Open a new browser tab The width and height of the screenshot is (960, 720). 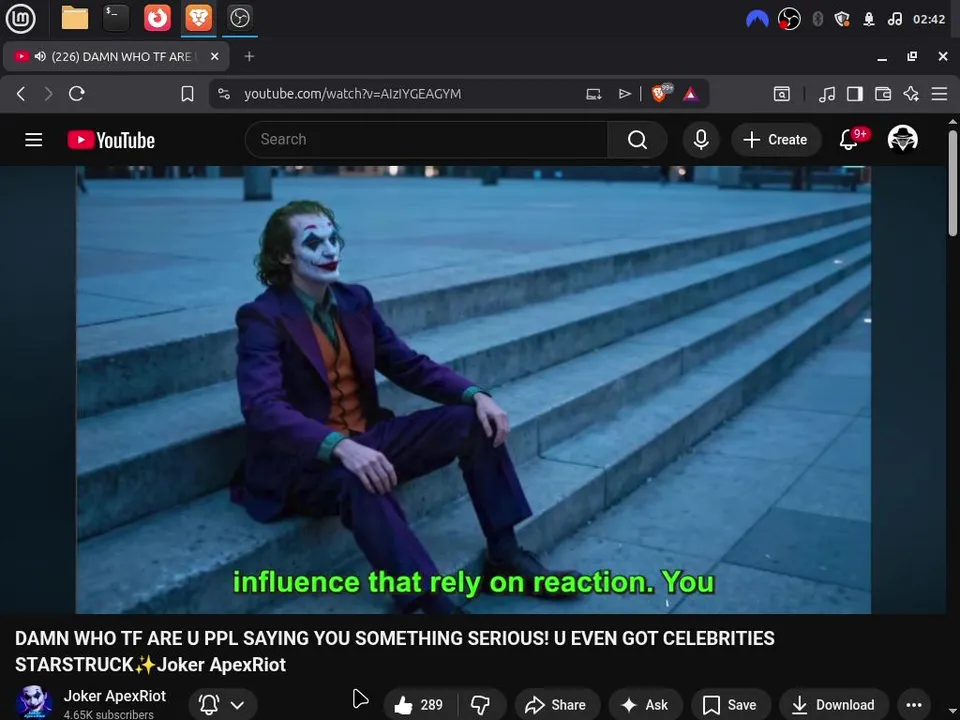(249, 56)
